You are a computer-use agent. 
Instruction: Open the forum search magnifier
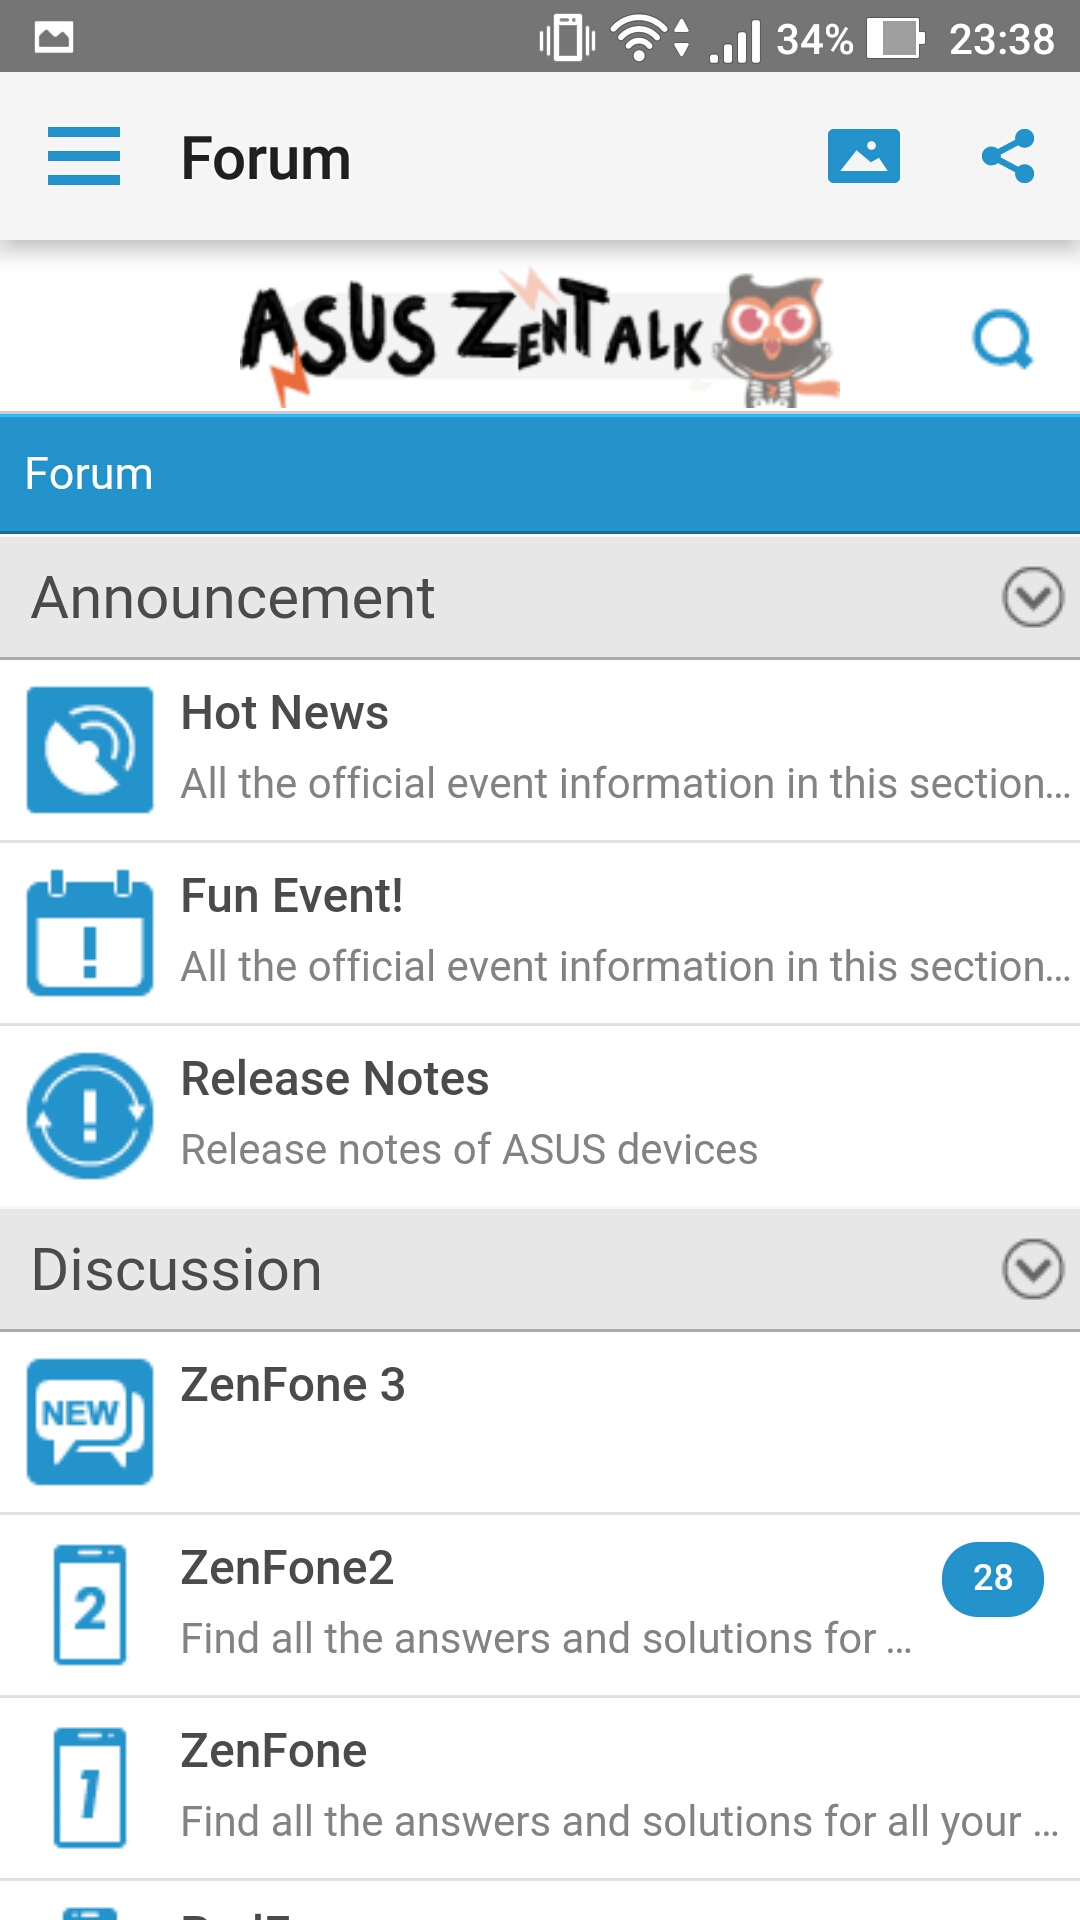point(1002,340)
